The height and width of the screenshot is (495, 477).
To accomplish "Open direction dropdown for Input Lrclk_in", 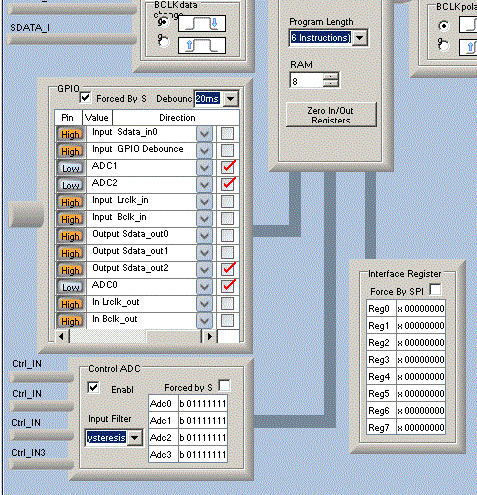I will click(x=204, y=202).
